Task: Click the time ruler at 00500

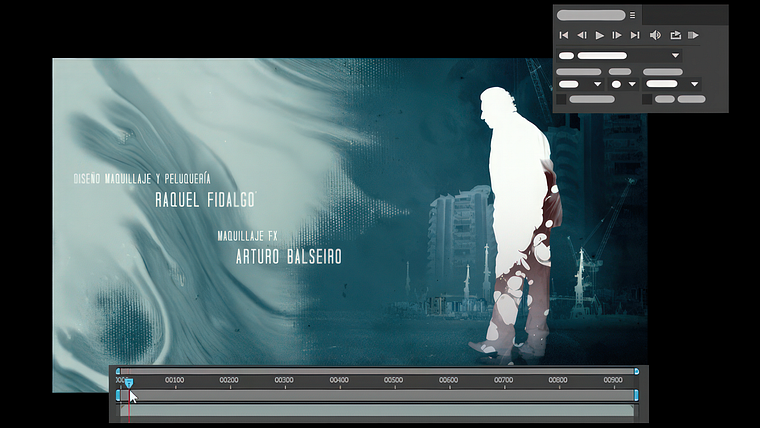Action: 394,380
